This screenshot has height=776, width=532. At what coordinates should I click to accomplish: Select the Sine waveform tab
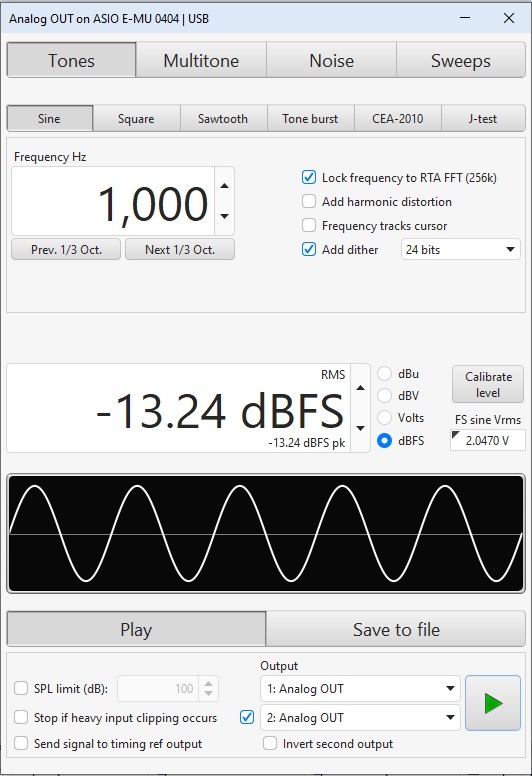(x=49, y=119)
